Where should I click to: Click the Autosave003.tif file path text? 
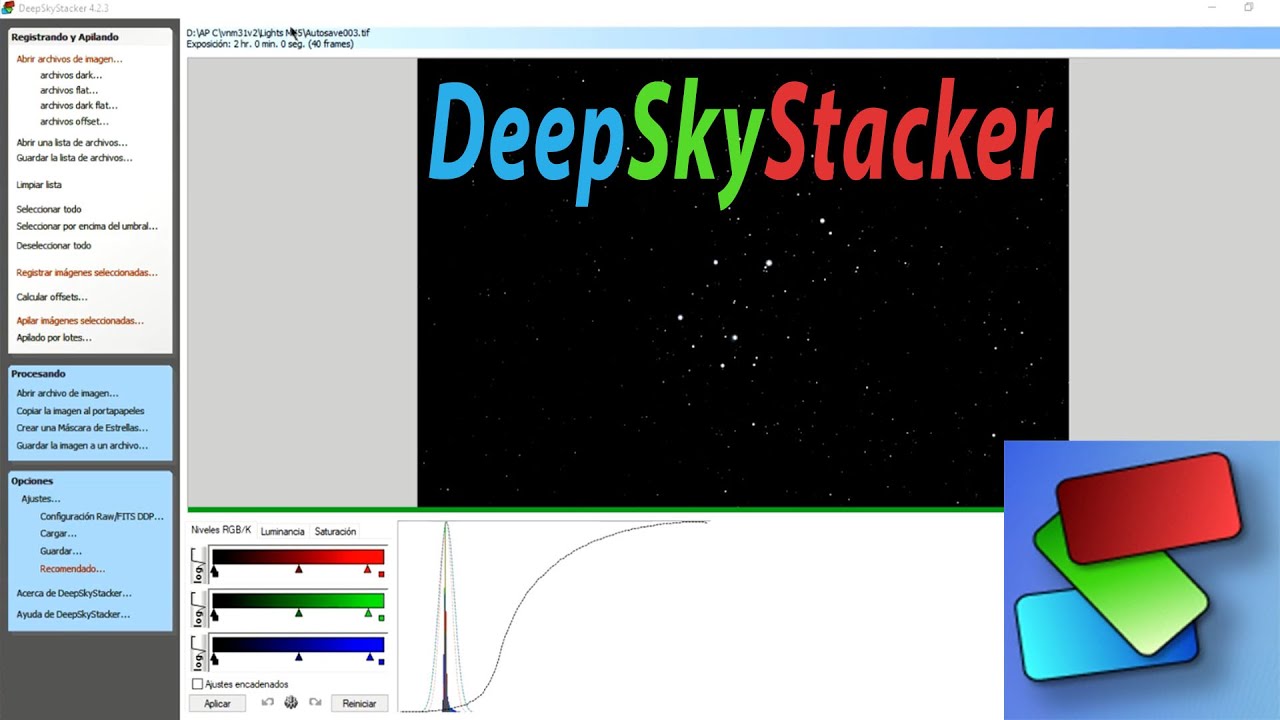coord(278,32)
